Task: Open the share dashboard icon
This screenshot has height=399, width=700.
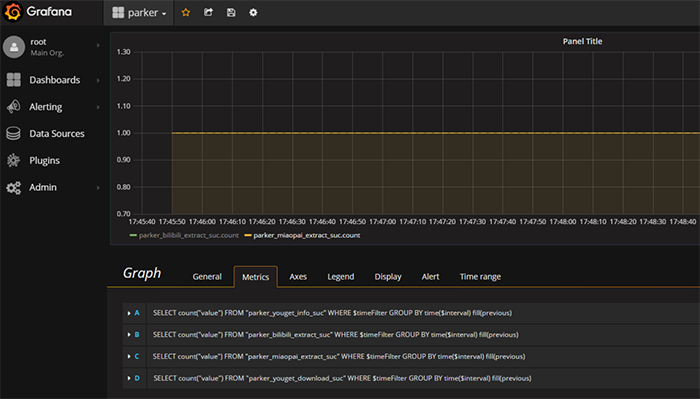Action: click(208, 12)
